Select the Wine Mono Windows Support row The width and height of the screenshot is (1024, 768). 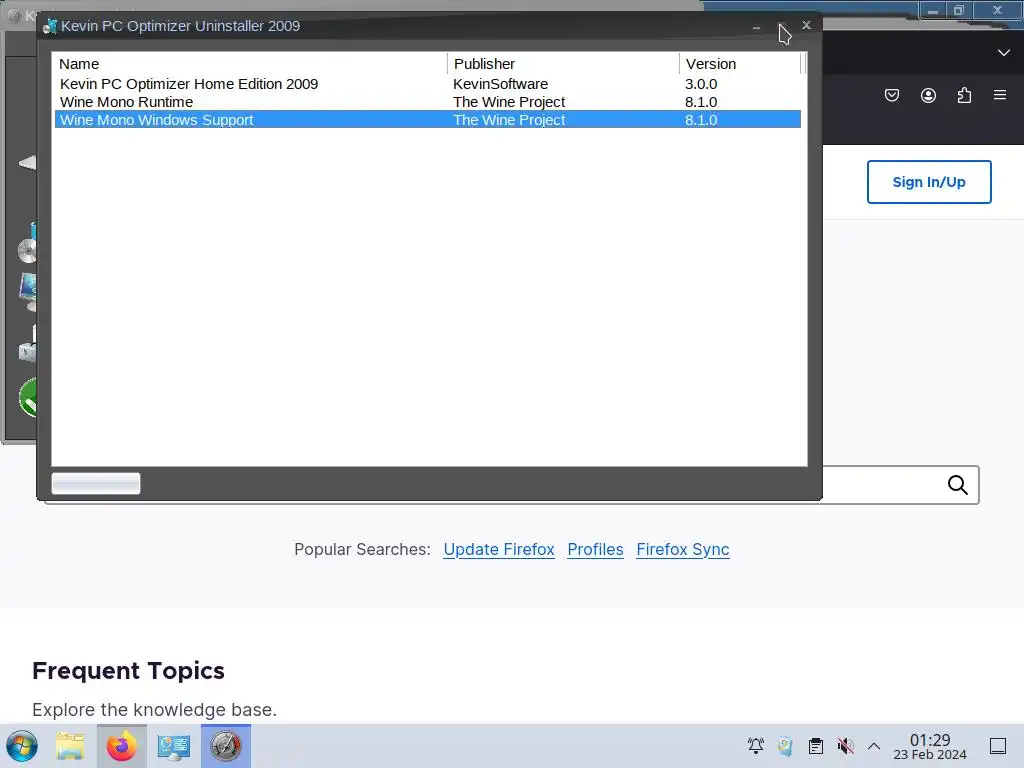[428, 120]
